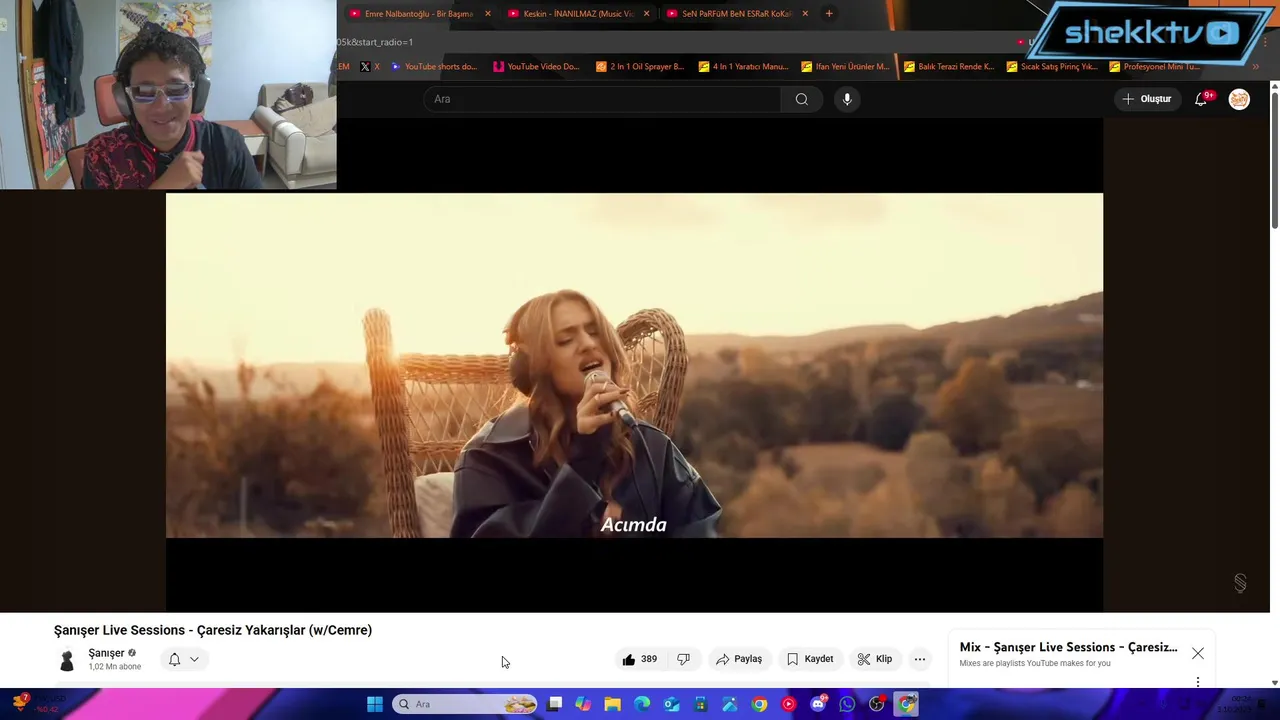Click the Mix - Şanışer Live Sessions heading
The width and height of the screenshot is (1280, 720).
point(1068,647)
